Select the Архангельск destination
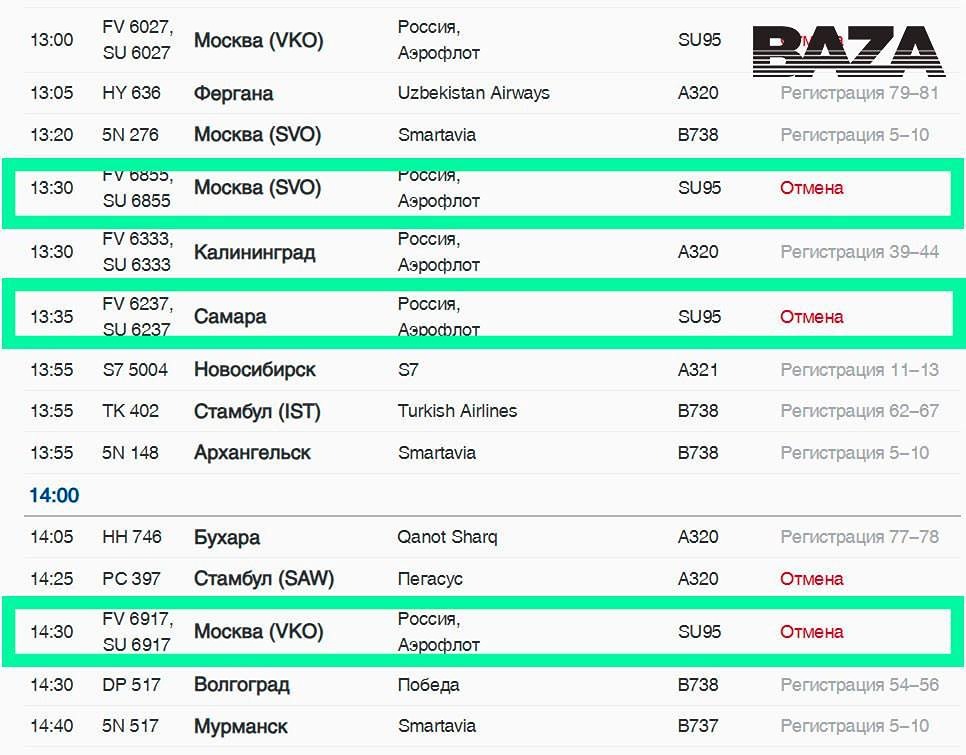This screenshot has height=755, width=966. pyautogui.click(x=252, y=453)
